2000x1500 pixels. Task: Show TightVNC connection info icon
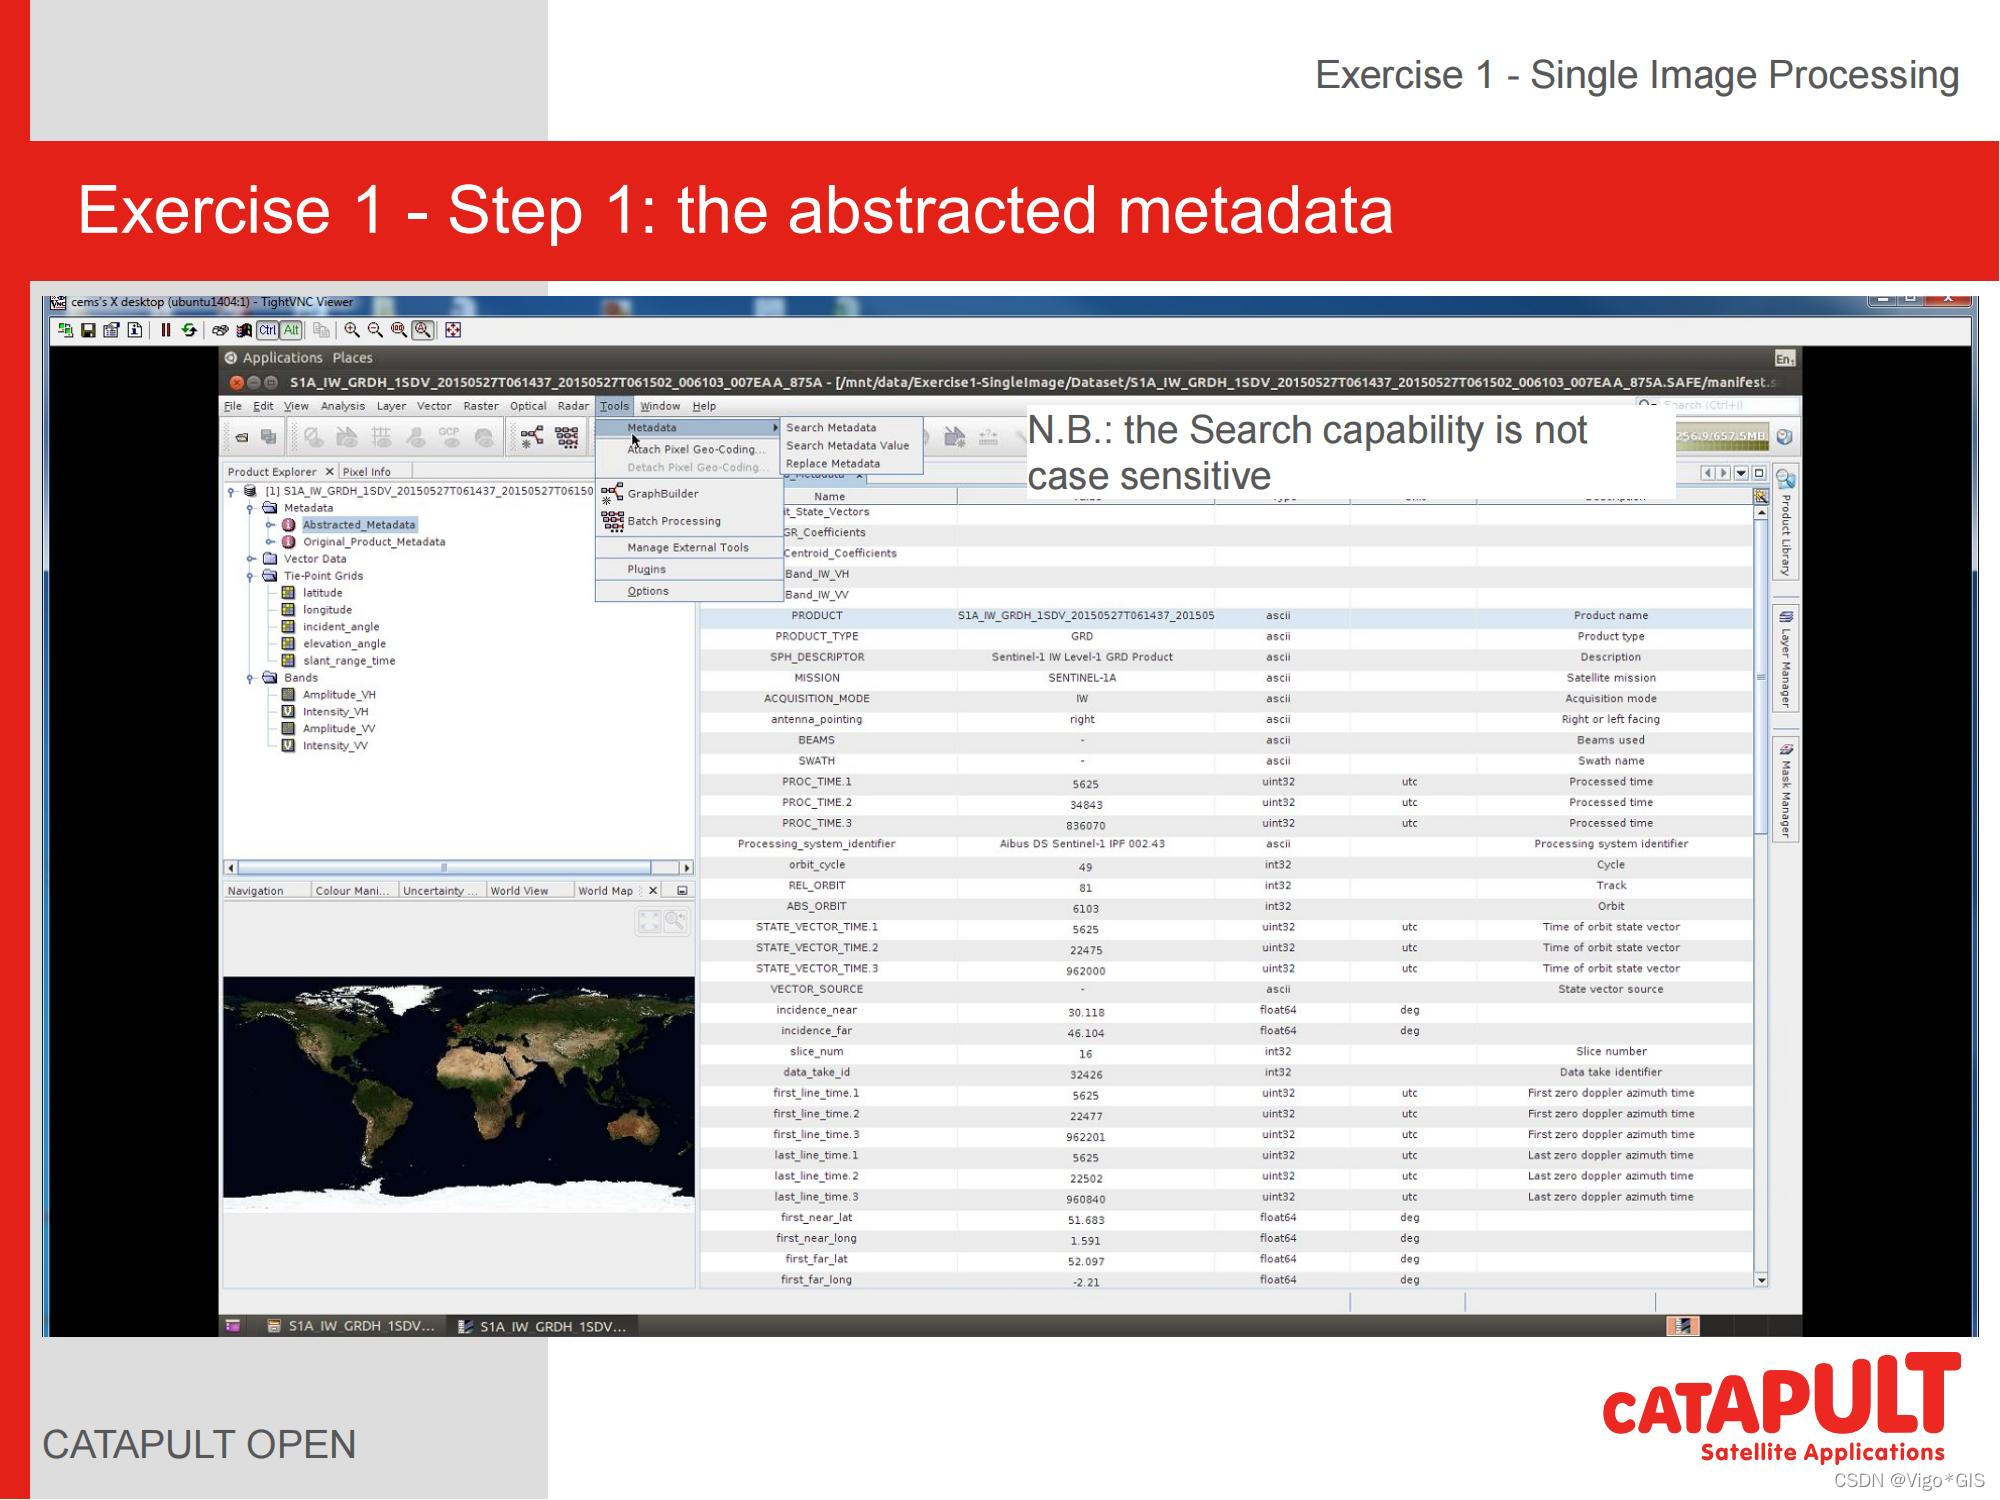click(x=135, y=330)
